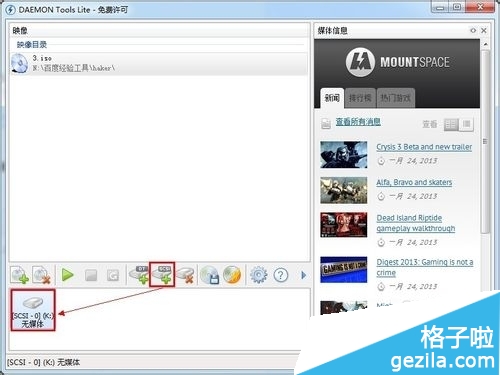Add a SCSI virtual drive
The image size is (500, 375).
click(x=162, y=274)
